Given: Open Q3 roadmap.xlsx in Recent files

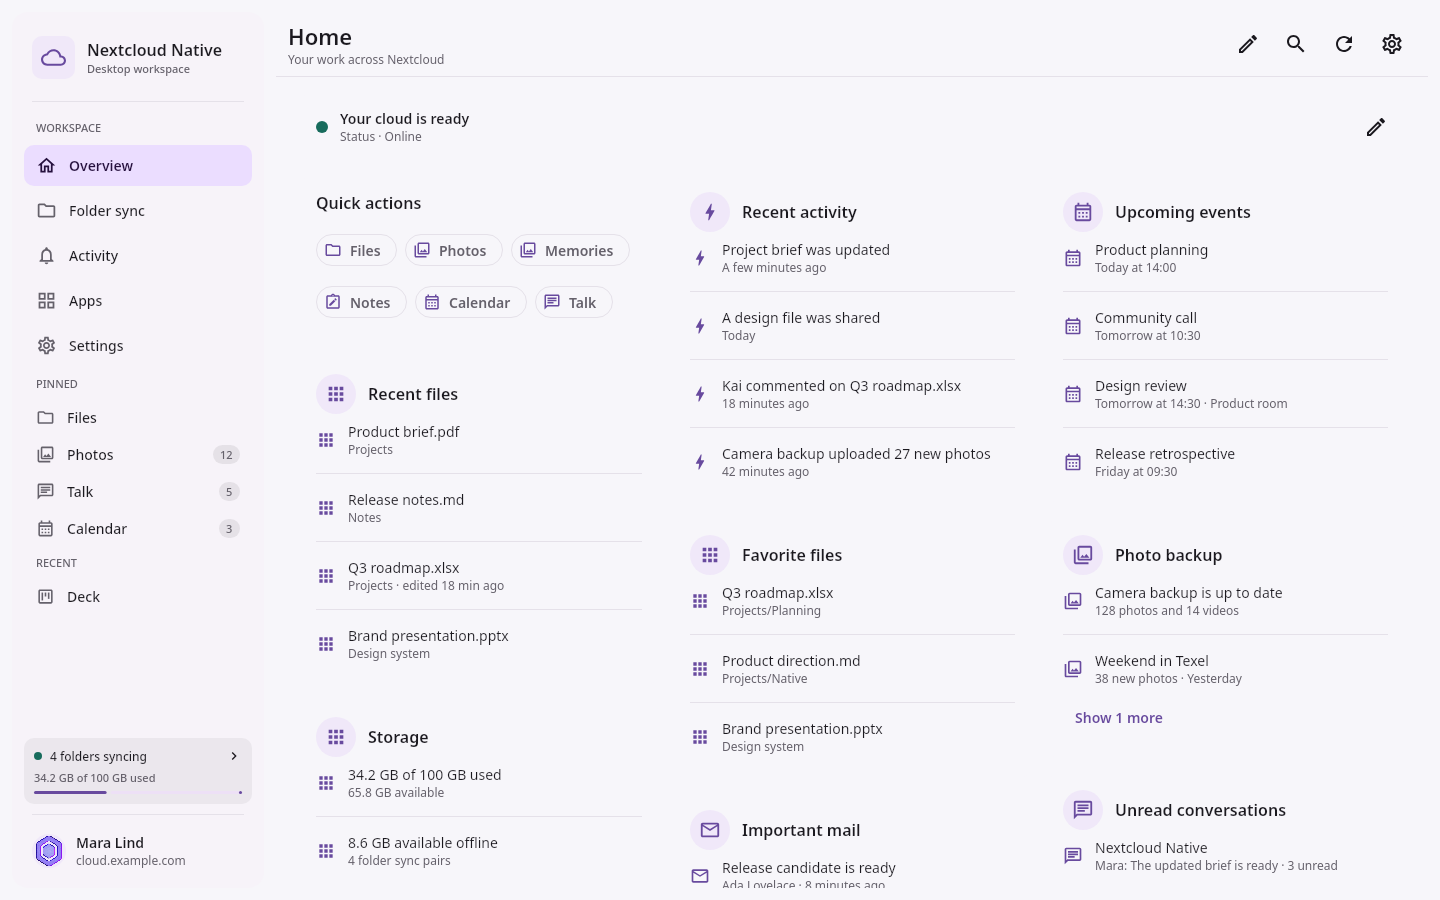Looking at the screenshot, I should point(479,576).
